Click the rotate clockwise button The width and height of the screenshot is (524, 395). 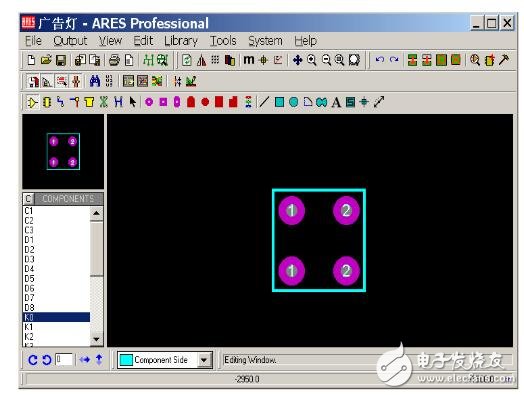32,360
